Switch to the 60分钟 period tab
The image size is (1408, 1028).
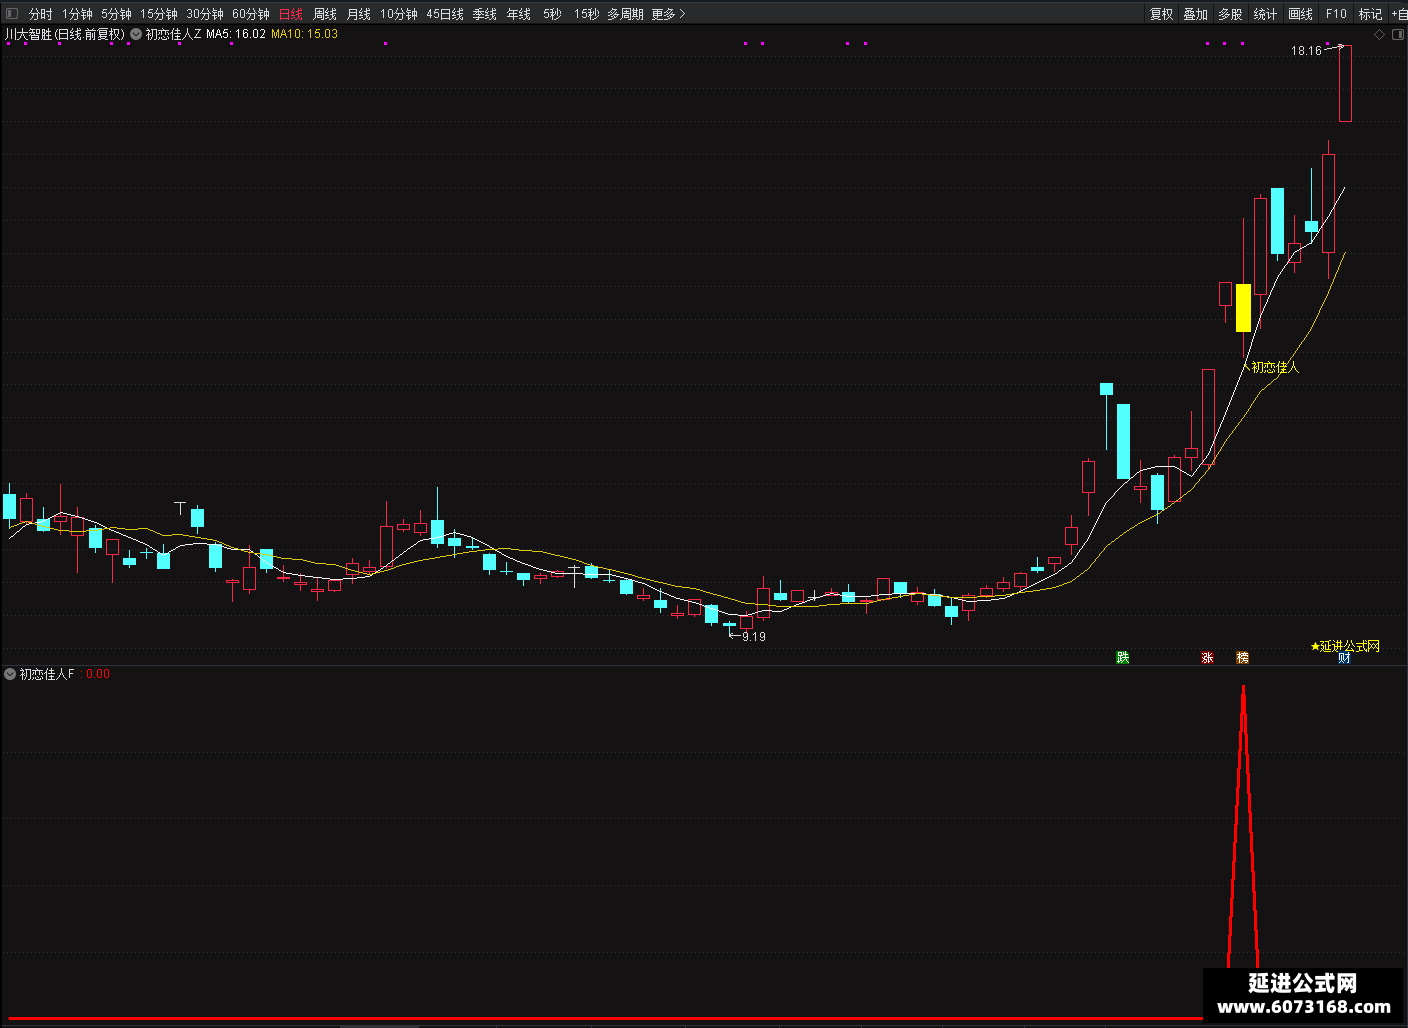click(x=251, y=14)
